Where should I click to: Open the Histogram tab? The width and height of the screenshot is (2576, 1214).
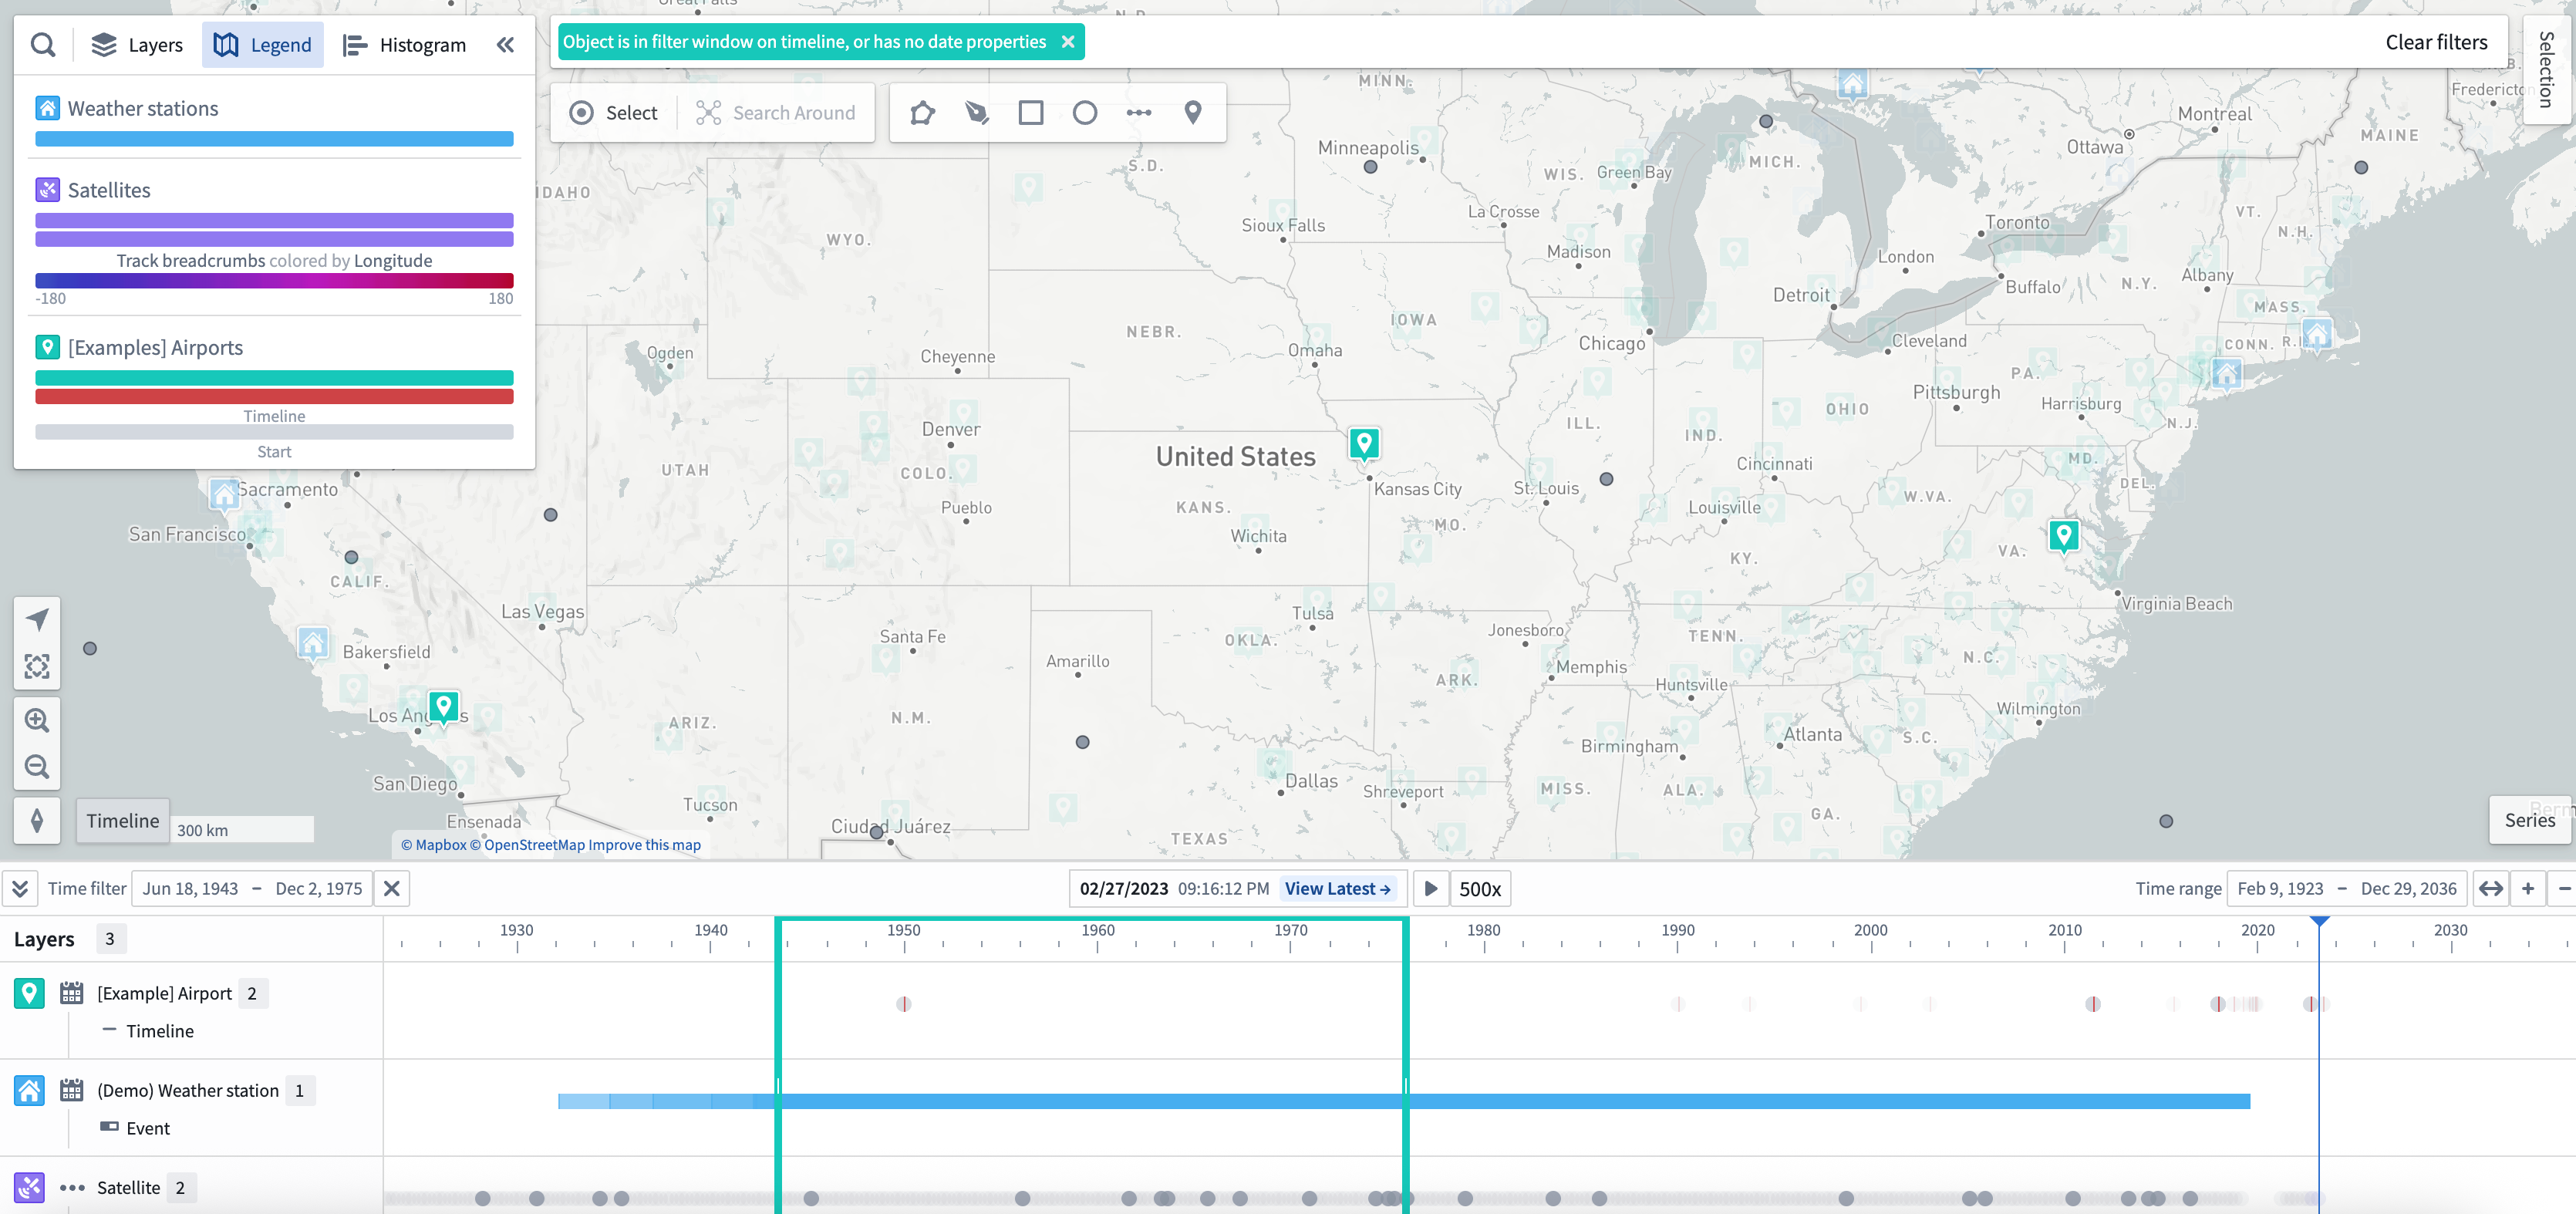click(404, 45)
